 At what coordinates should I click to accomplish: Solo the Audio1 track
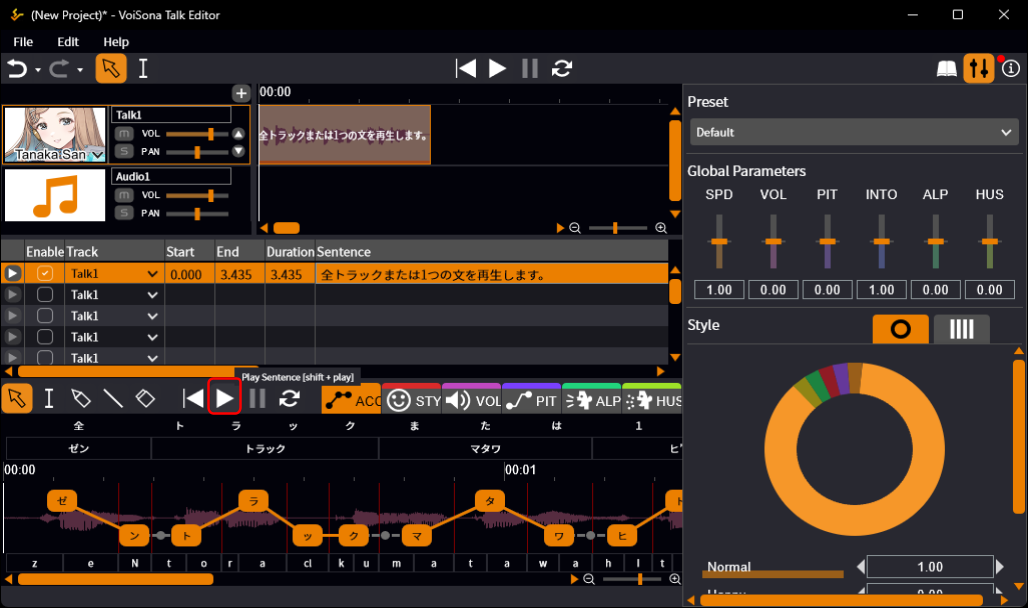(x=124, y=213)
